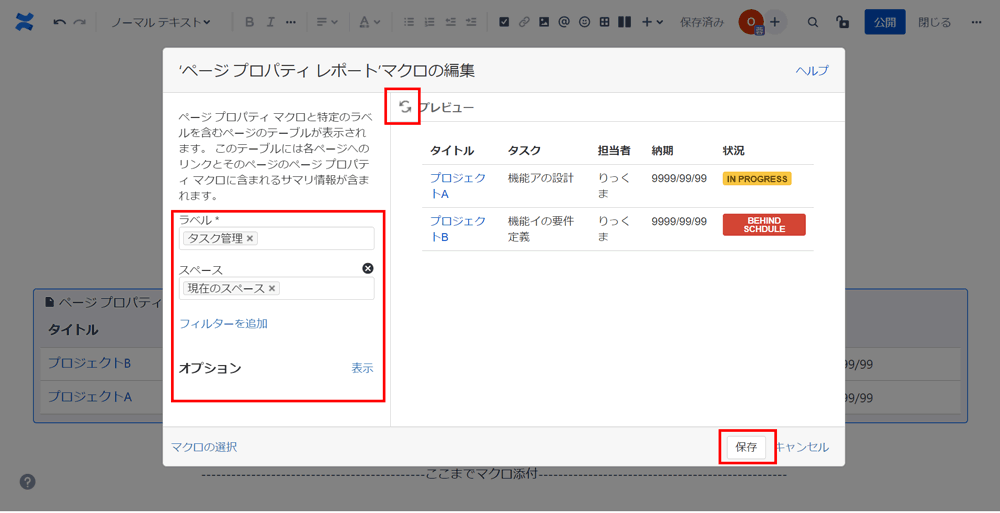
Task: Expand オプション by clicking 表示
Action: (362, 369)
